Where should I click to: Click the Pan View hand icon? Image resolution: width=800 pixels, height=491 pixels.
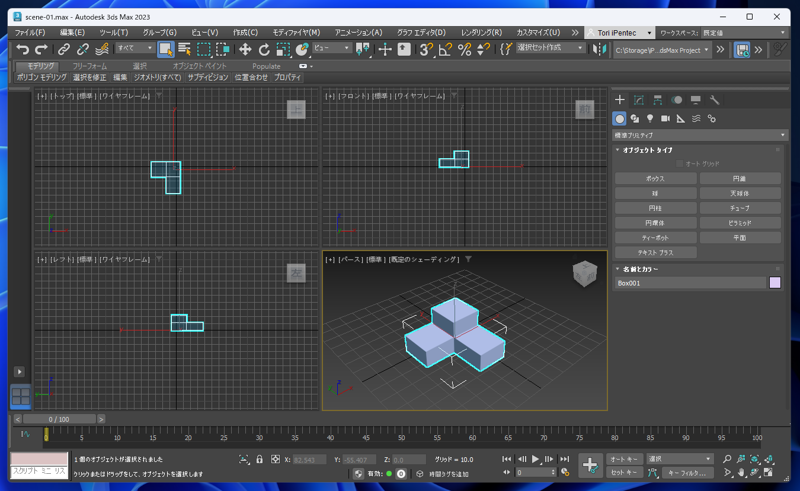741,473
